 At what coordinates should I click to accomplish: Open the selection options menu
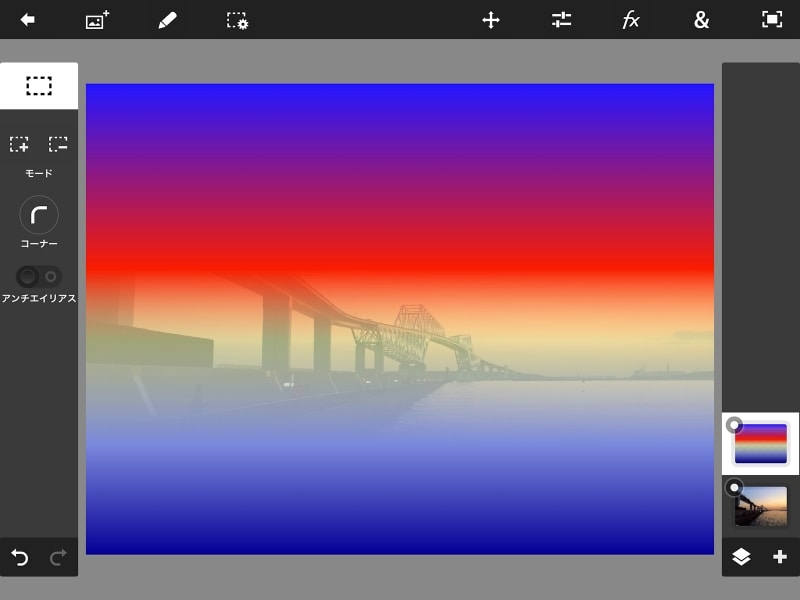(237, 20)
